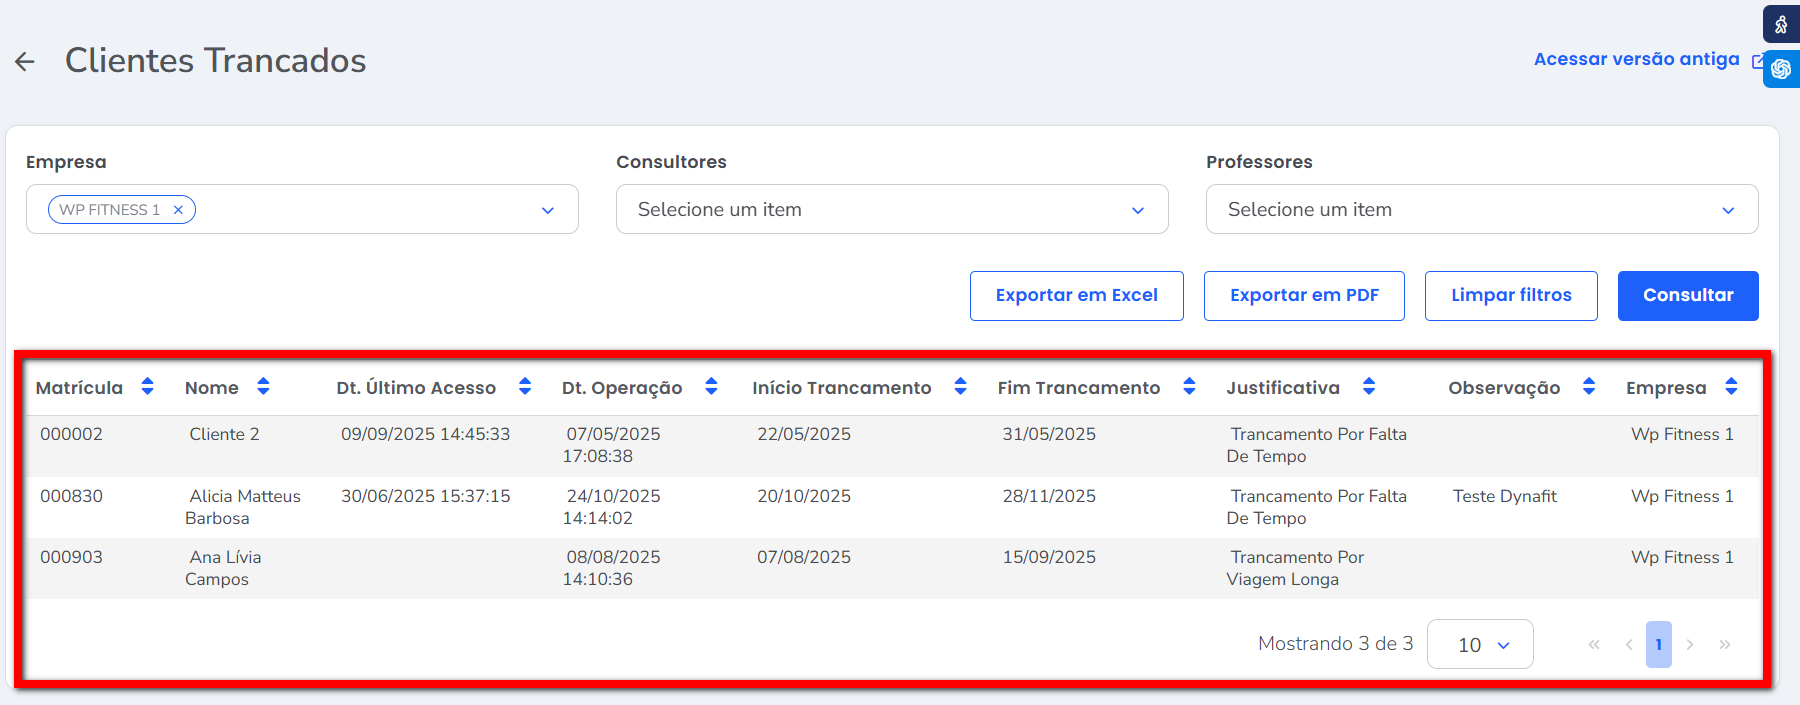Sort by Início Trancamento column
The image size is (1800, 705).
tap(960, 387)
